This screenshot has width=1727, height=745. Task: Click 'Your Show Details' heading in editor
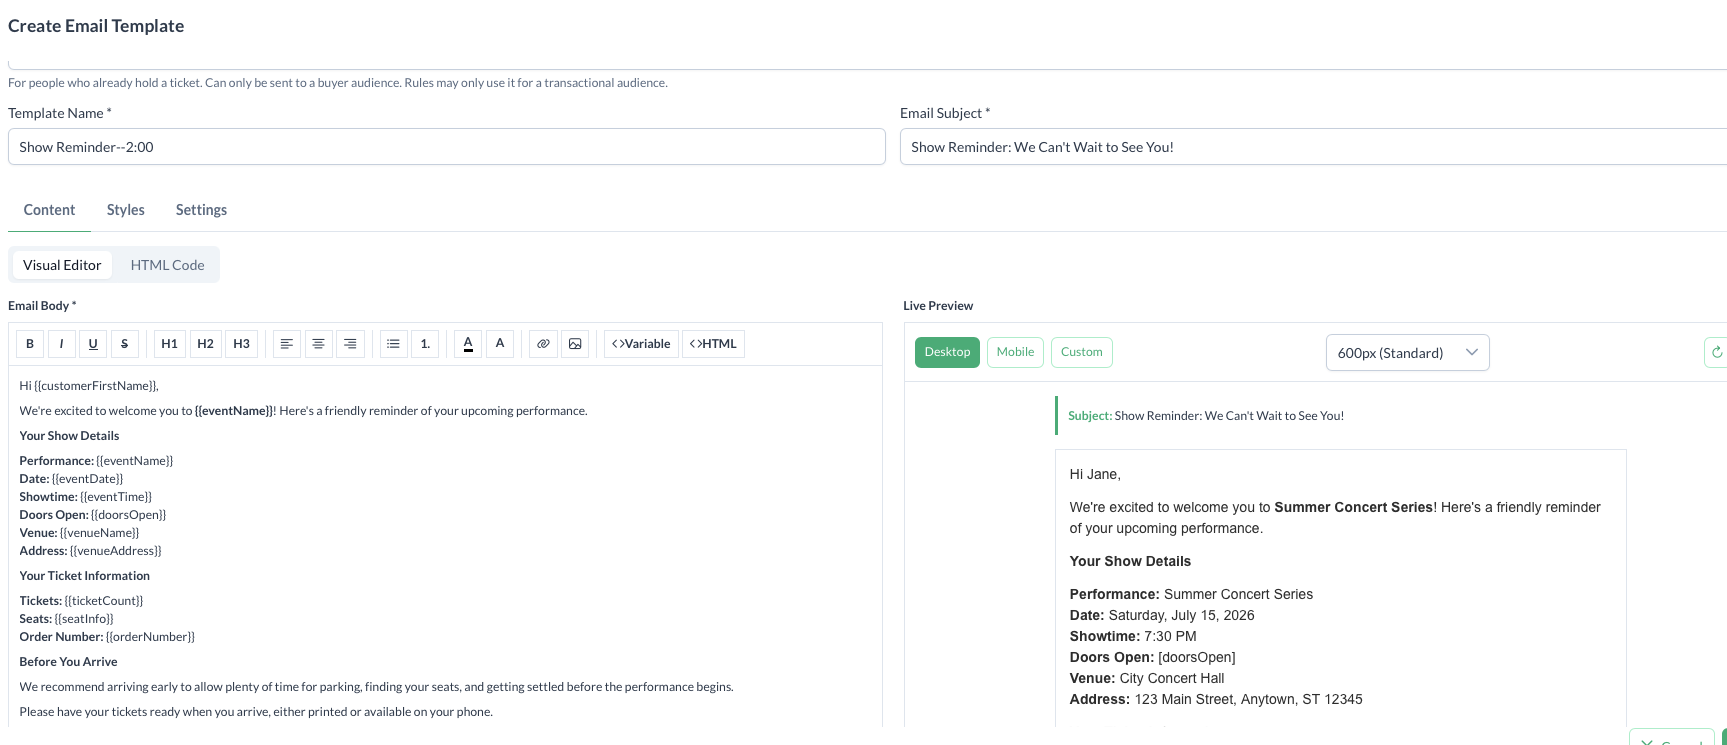point(69,436)
